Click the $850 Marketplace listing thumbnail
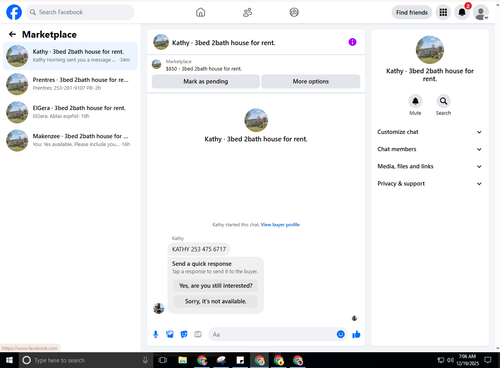Image resolution: width=500 pixels, height=368 pixels. pos(156,64)
